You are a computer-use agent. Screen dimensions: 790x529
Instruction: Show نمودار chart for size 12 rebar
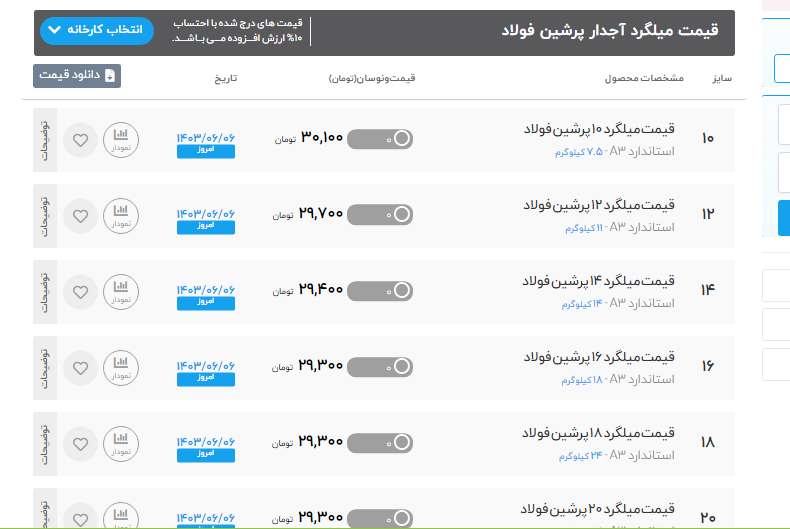121,214
